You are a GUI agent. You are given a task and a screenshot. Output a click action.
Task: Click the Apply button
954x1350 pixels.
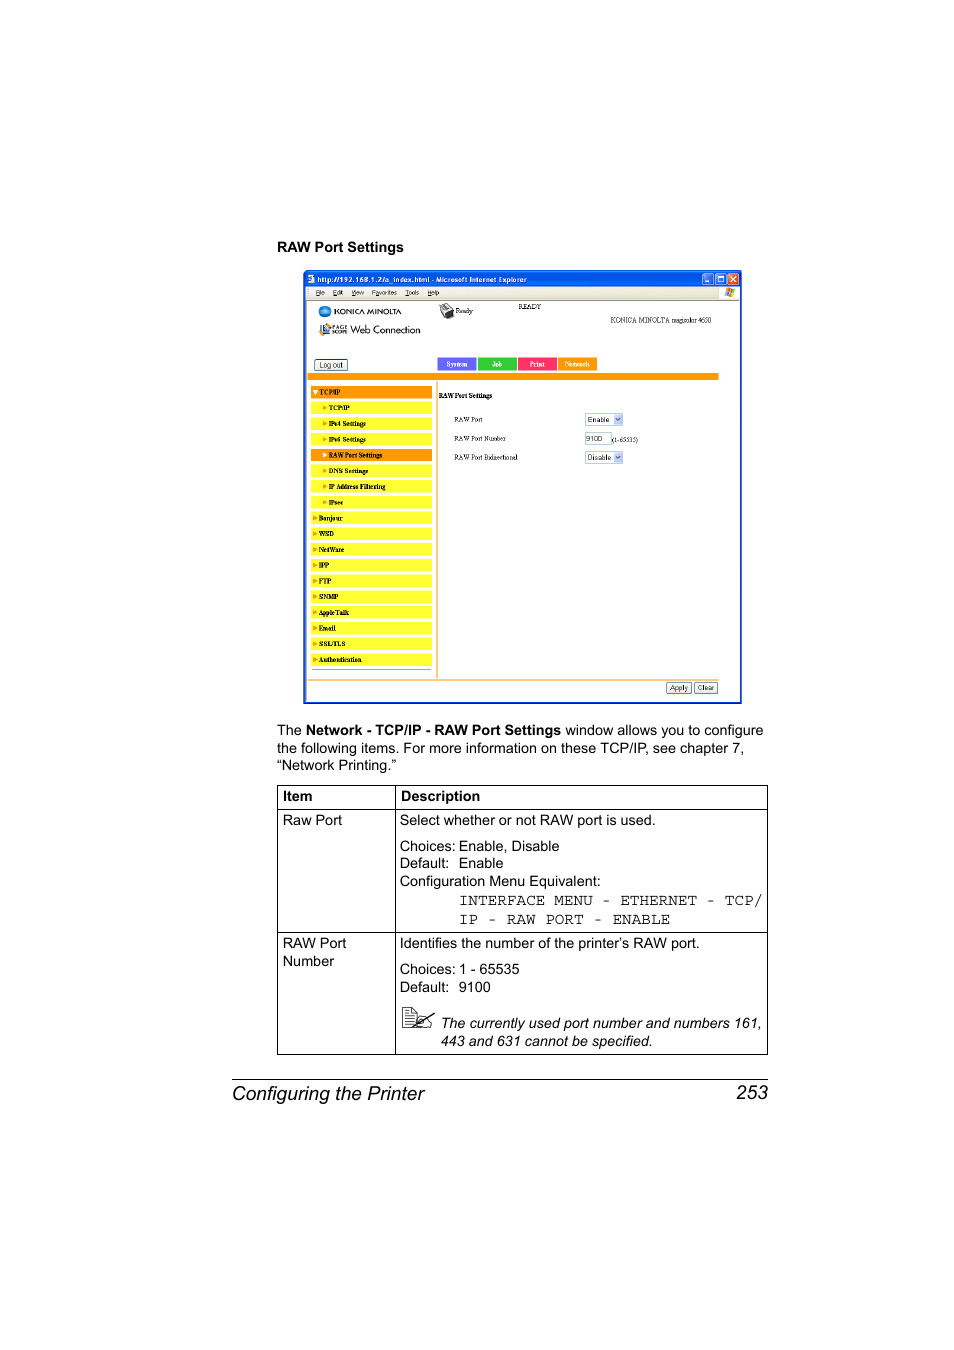point(679,688)
